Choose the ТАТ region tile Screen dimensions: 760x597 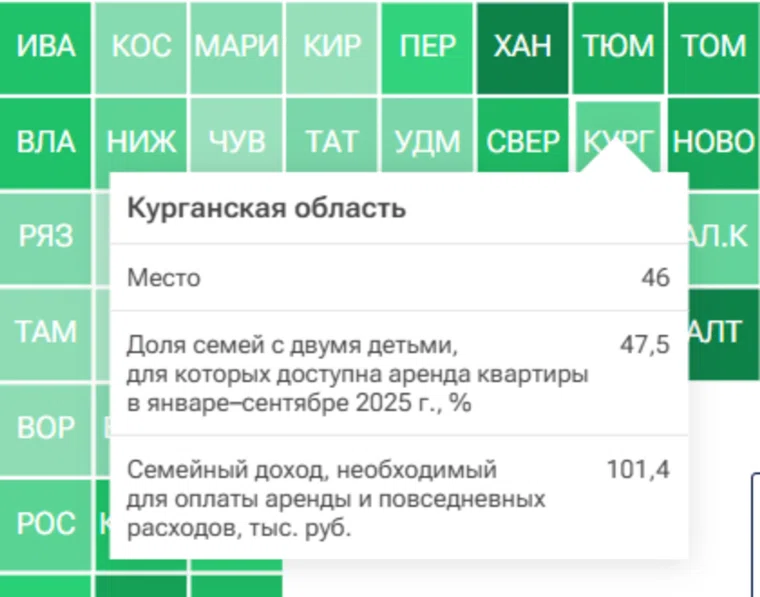pos(332,142)
